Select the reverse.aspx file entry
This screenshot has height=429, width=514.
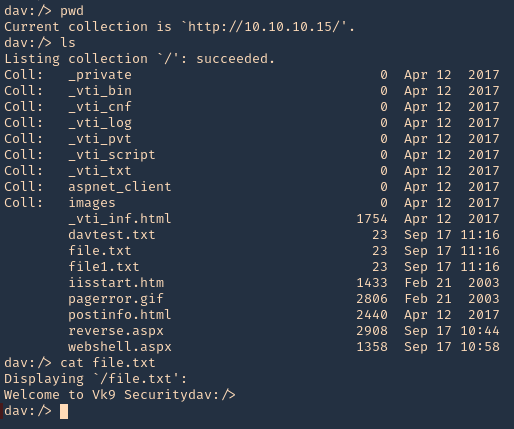click(x=116, y=331)
